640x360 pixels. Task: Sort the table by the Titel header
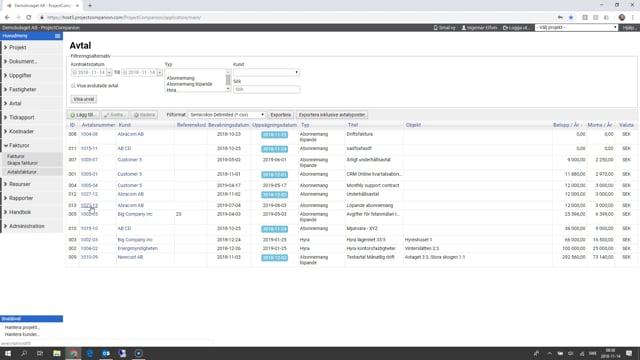click(353, 125)
